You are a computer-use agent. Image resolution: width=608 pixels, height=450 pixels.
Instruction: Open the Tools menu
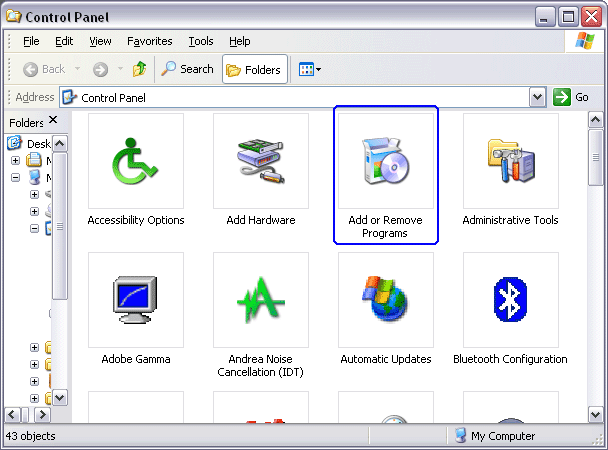click(x=201, y=41)
